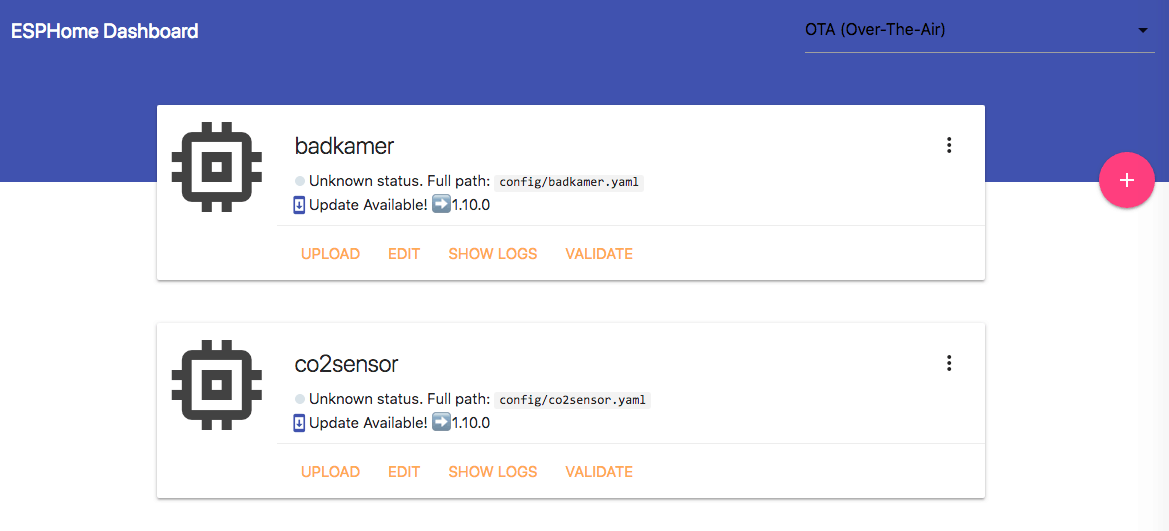Upload the co2sensor configuration
Viewport: 1169px width, 531px height.
(x=330, y=472)
